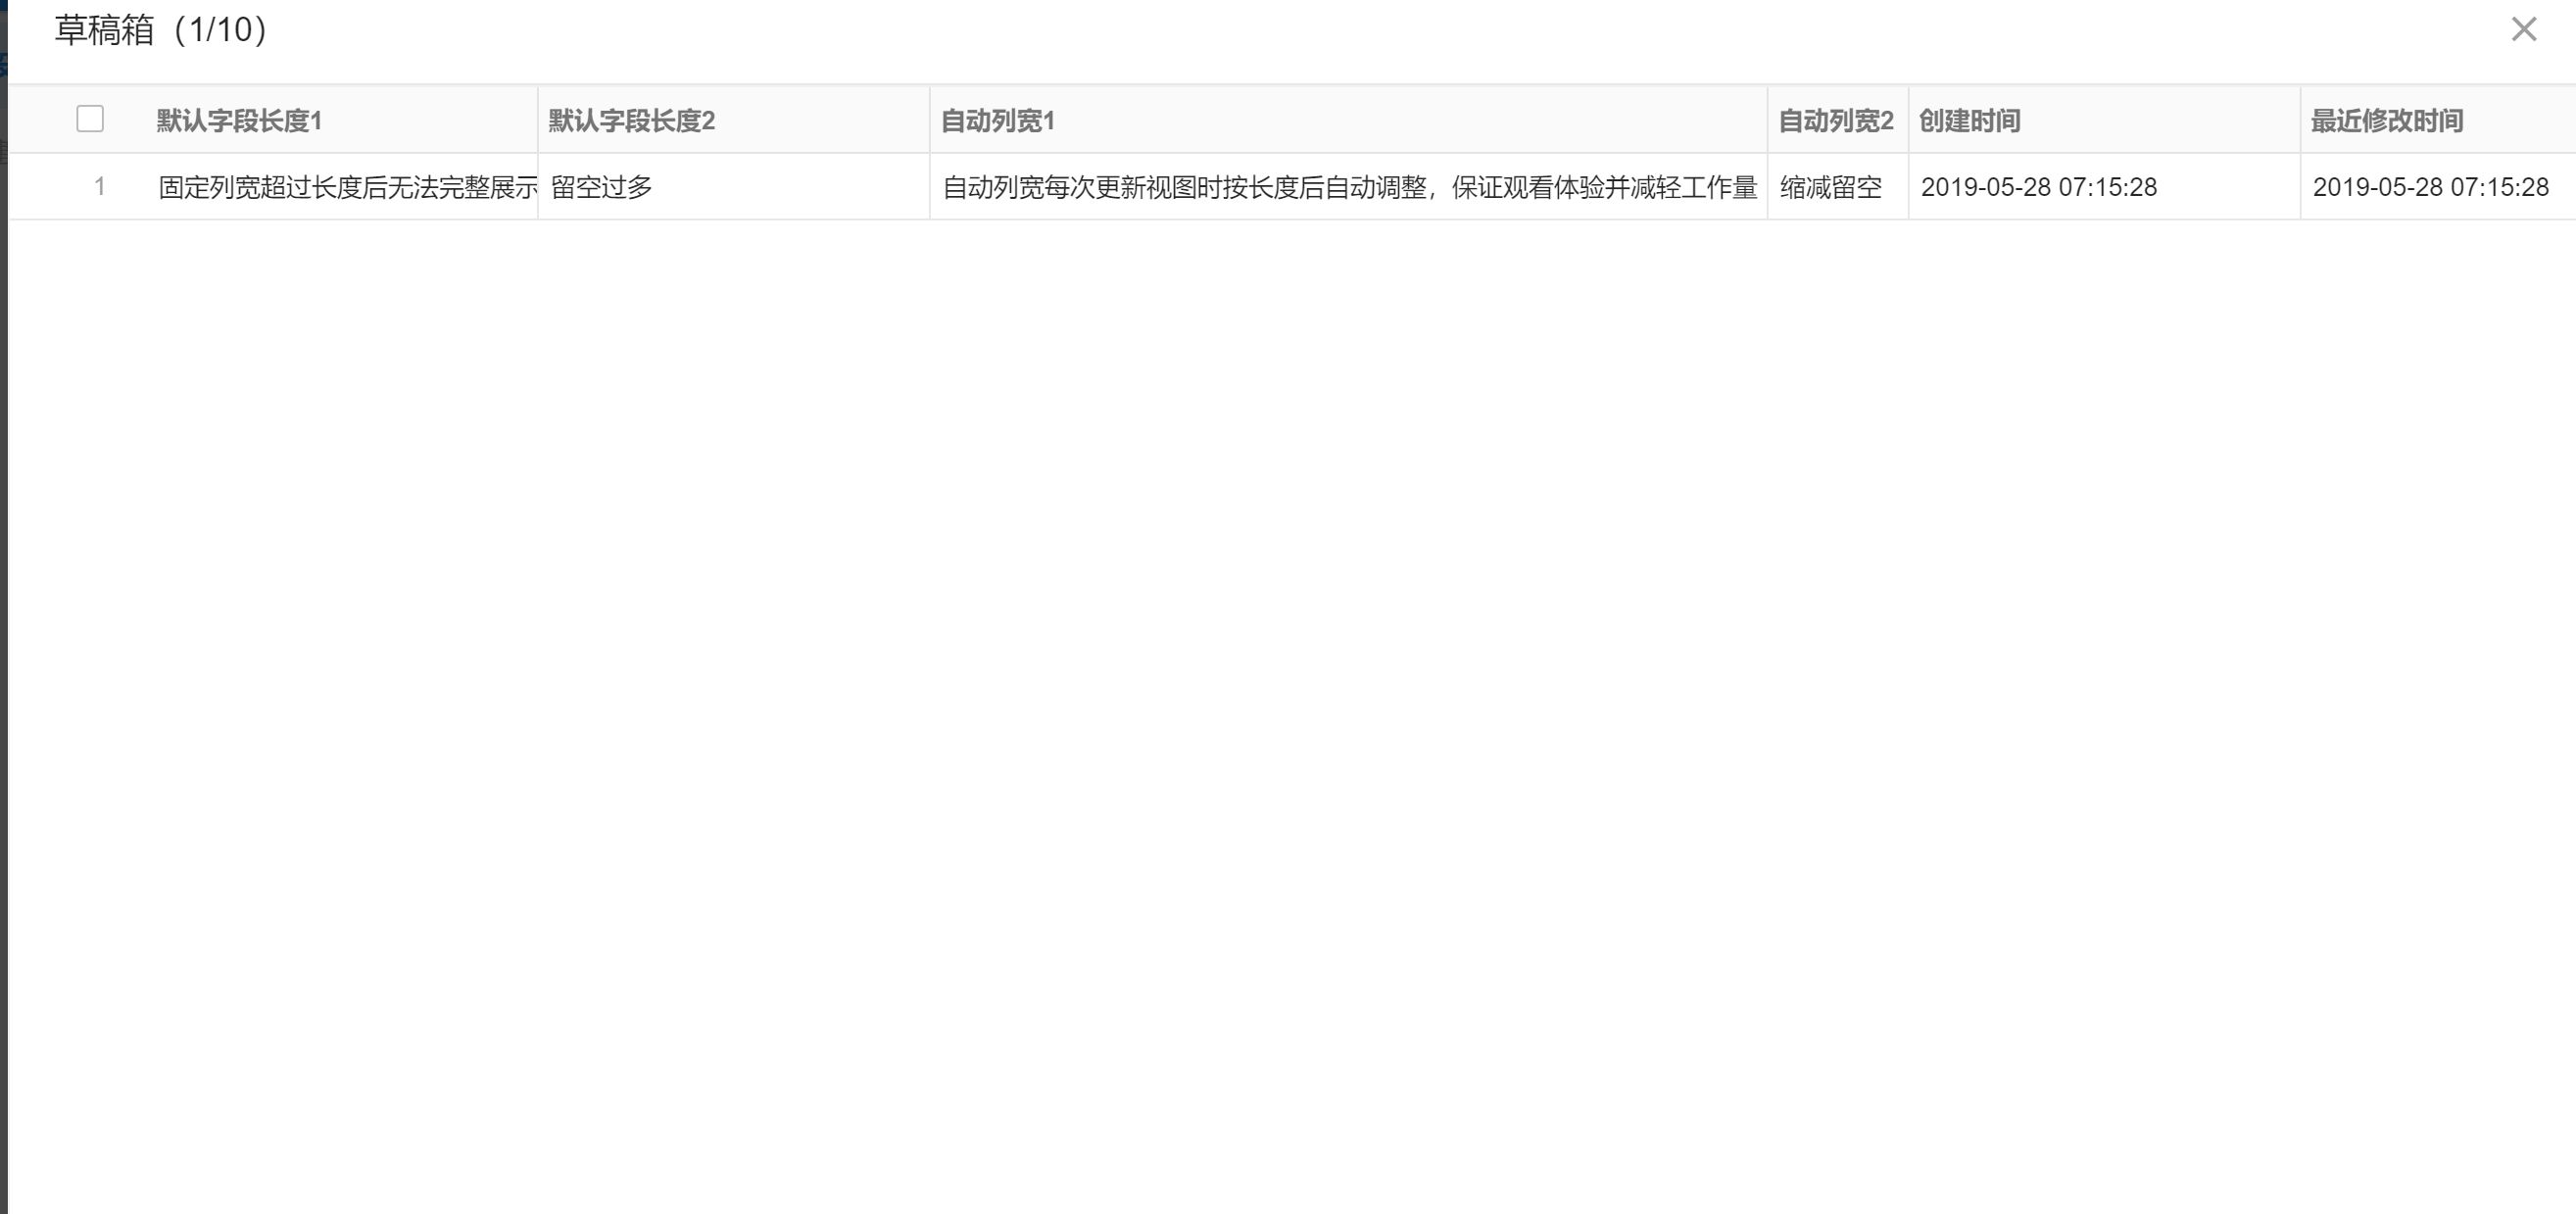The height and width of the screenshot is (1214, 2576).
Task: Select the last modified timestamp cell
Action: 2432,186
